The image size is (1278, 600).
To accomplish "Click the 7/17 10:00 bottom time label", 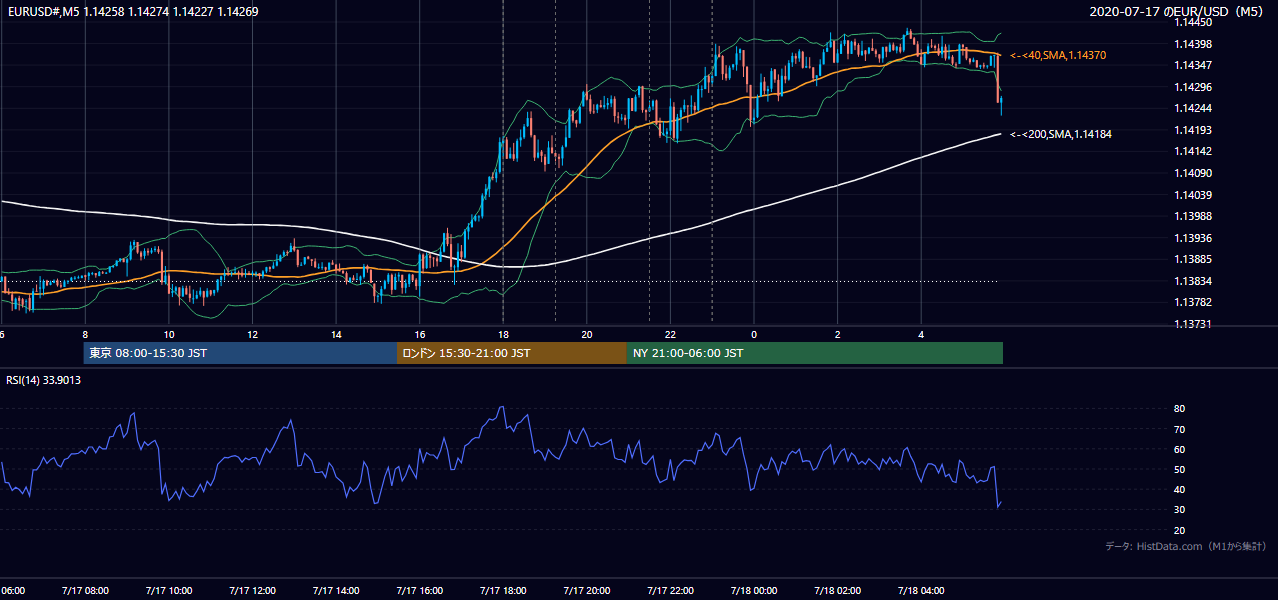I will point(168,591).
